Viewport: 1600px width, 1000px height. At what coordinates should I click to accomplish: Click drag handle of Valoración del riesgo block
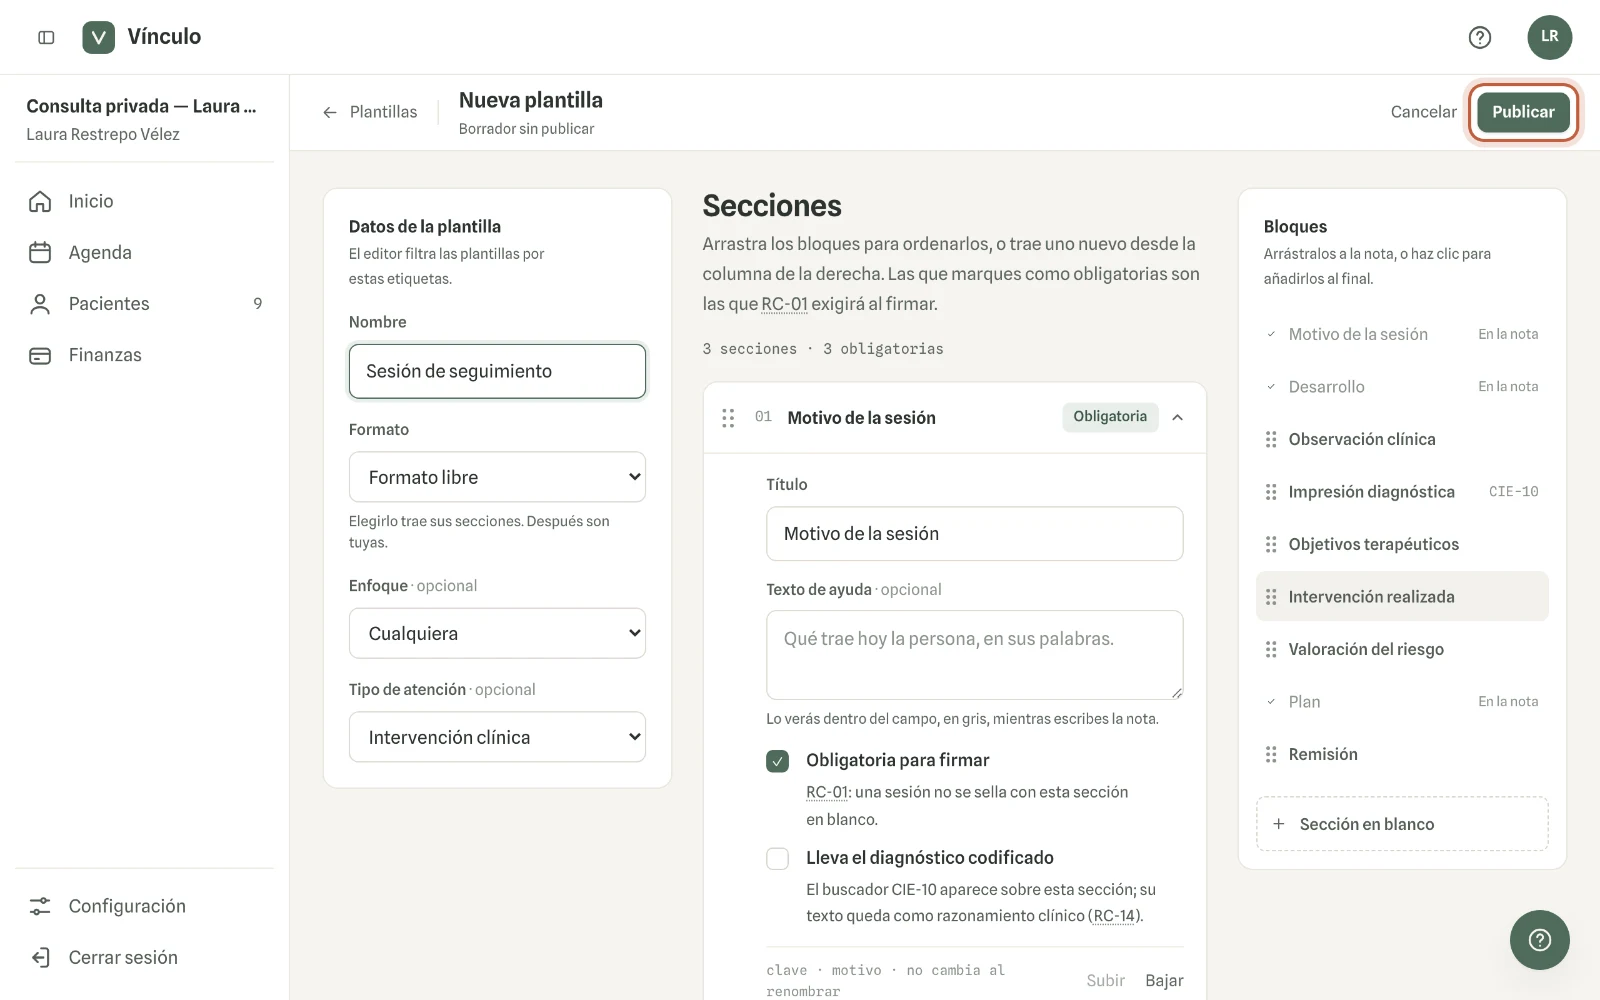point(1271,649)
